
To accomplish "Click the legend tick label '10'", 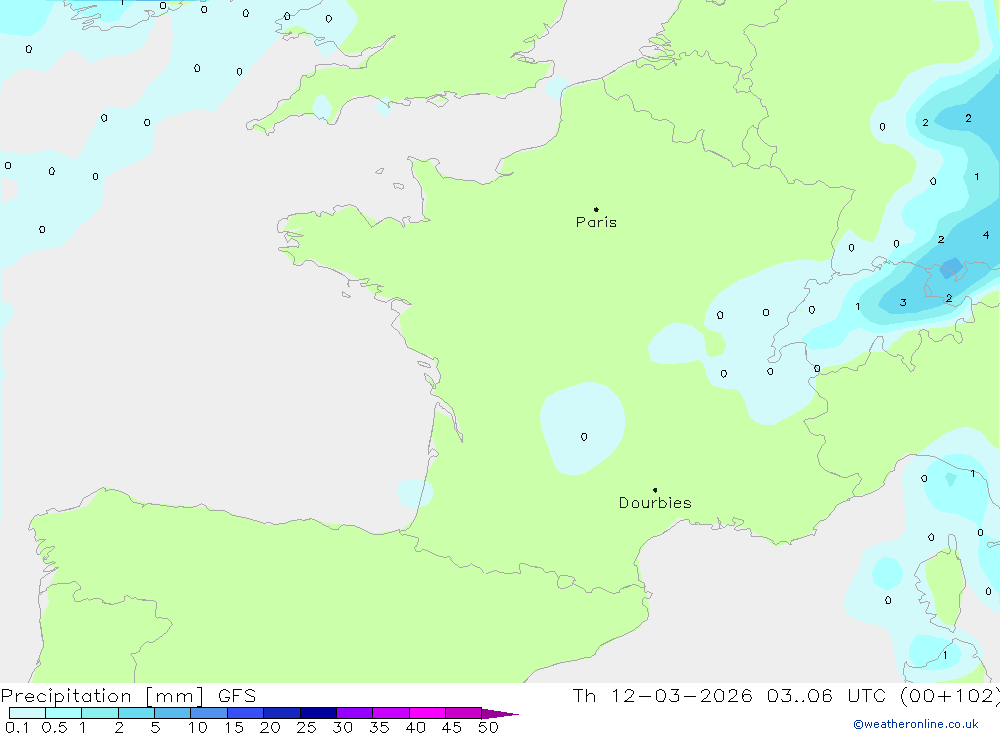I will point(198,727).
